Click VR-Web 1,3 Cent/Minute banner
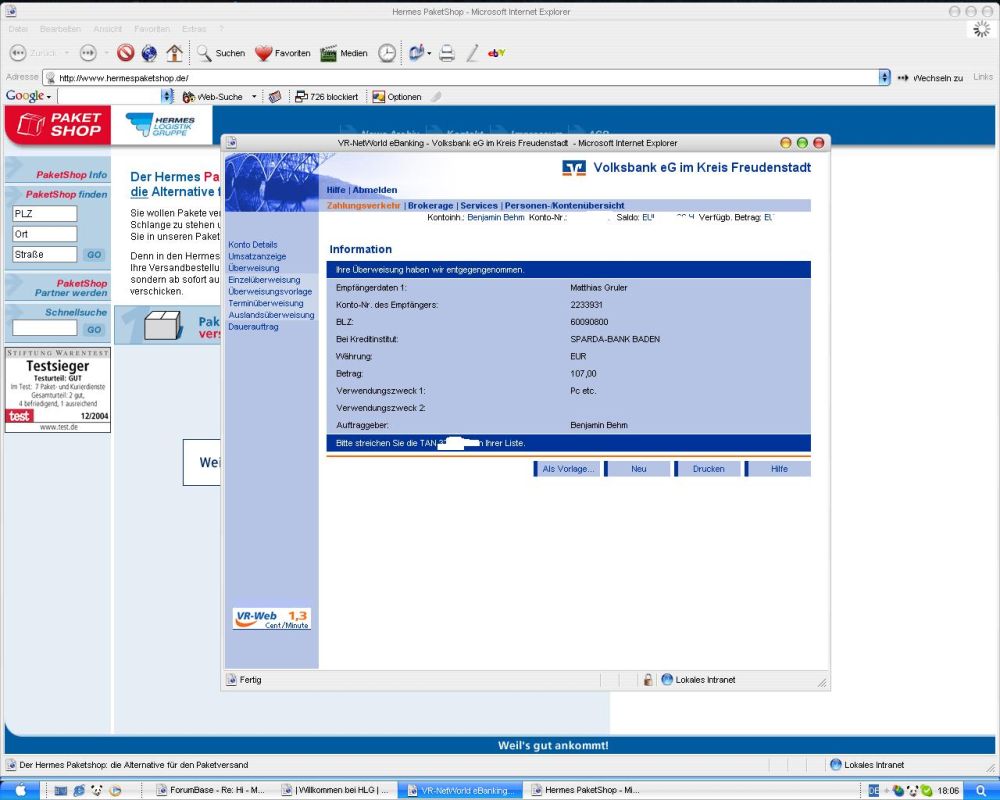 pyautogui.click(x=272, y=619)
